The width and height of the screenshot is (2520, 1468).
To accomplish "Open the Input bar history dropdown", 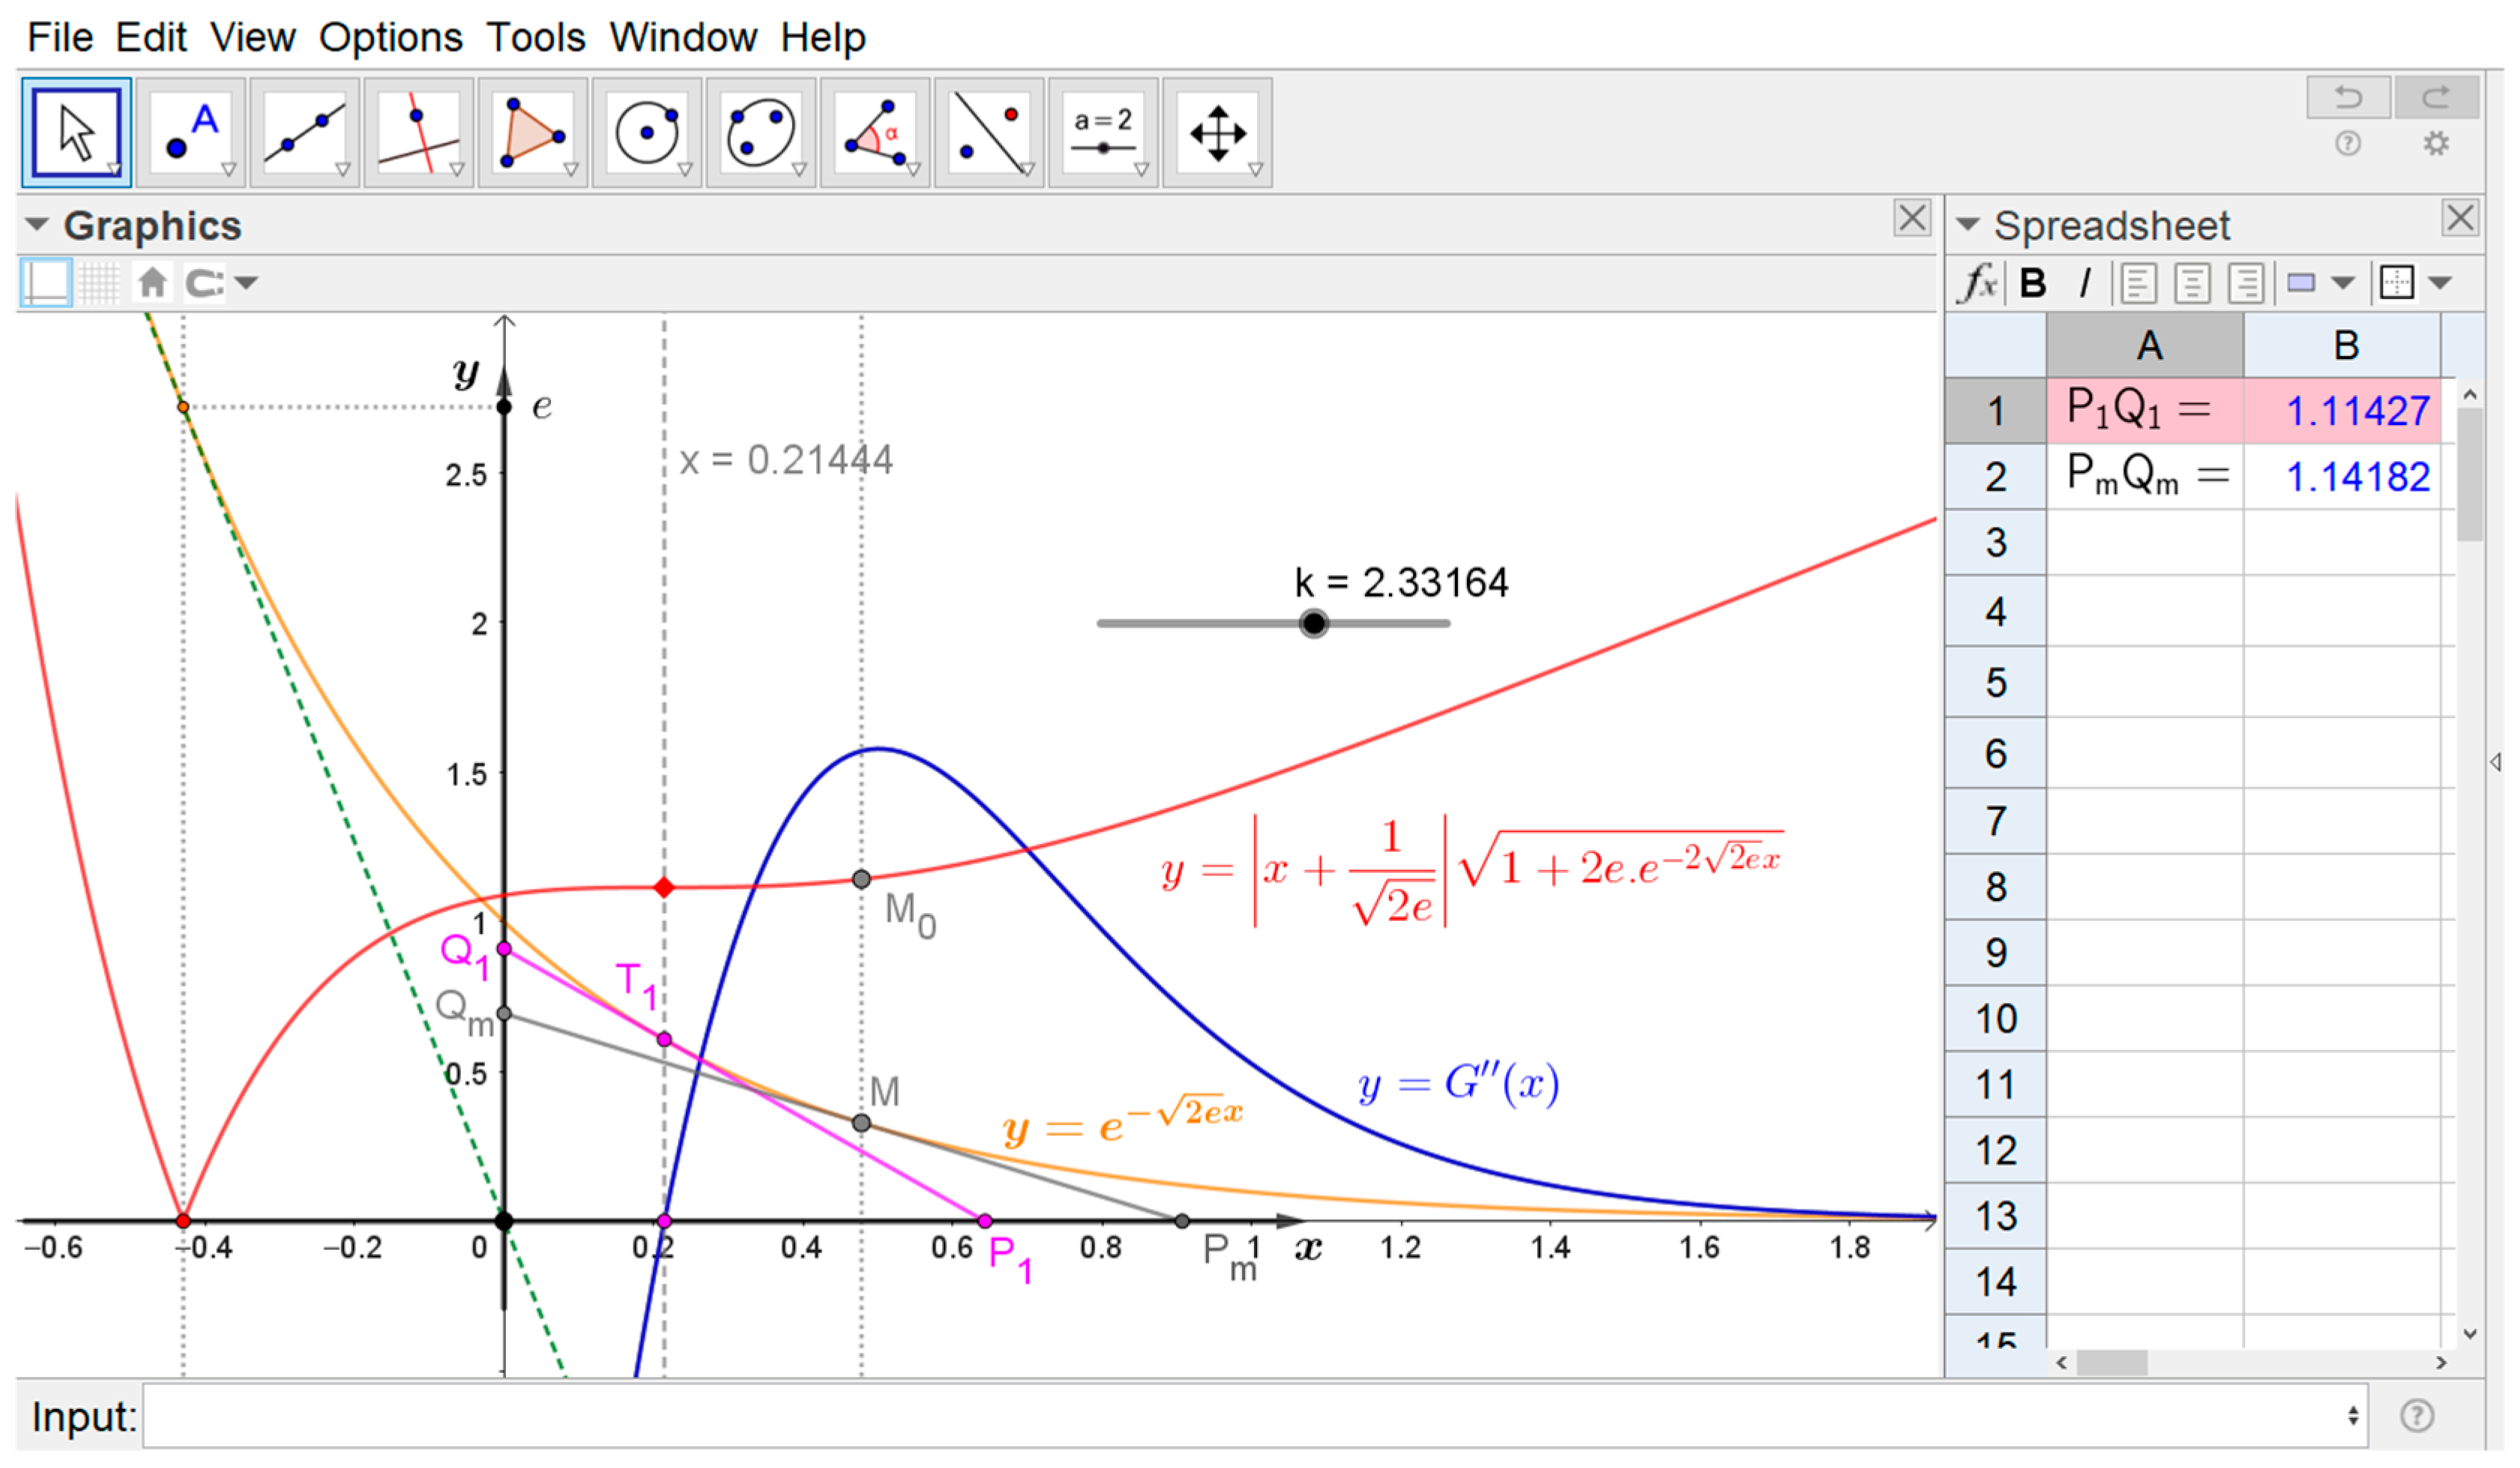I will coord(2353,1415).
